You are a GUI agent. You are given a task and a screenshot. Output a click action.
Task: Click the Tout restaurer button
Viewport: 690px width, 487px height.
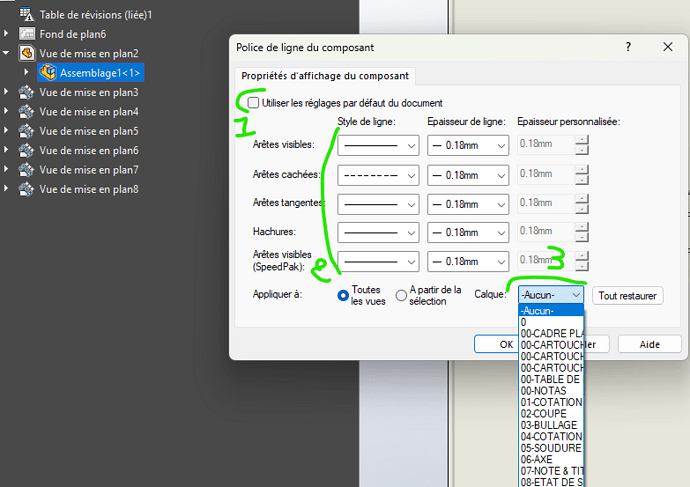coord(628,296)
